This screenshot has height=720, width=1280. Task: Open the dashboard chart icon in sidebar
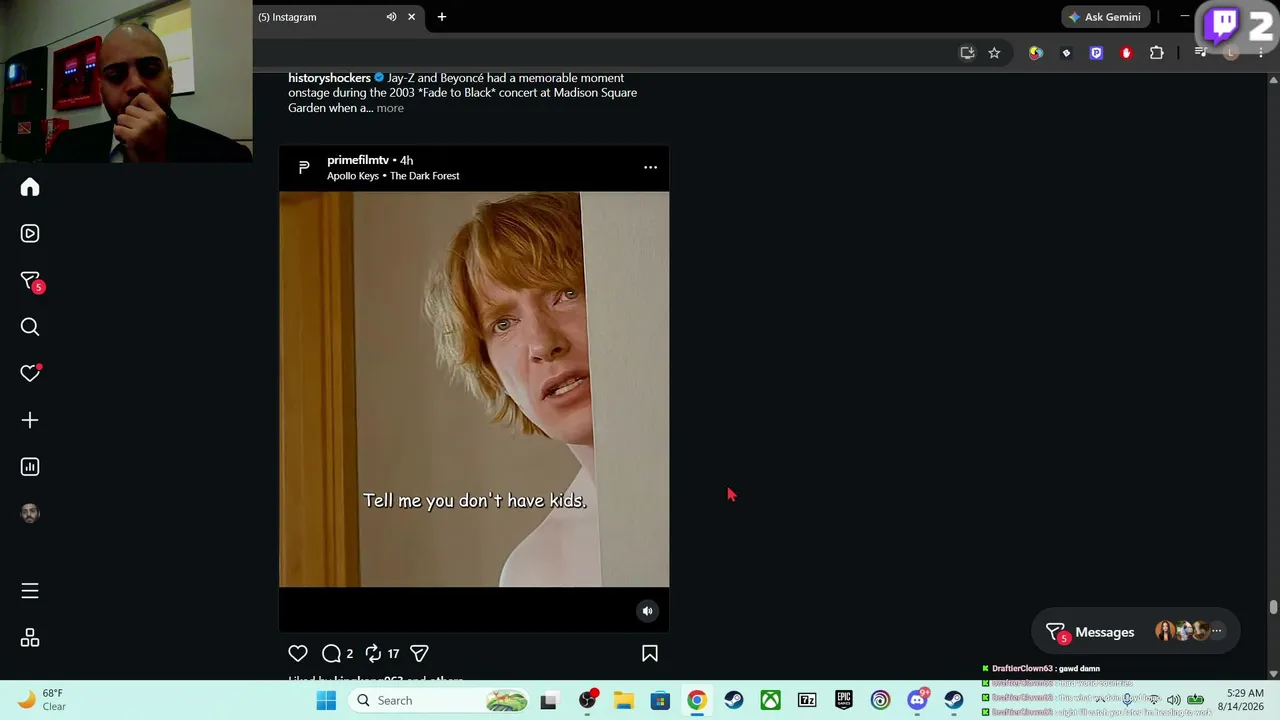[x=30, y=466]
